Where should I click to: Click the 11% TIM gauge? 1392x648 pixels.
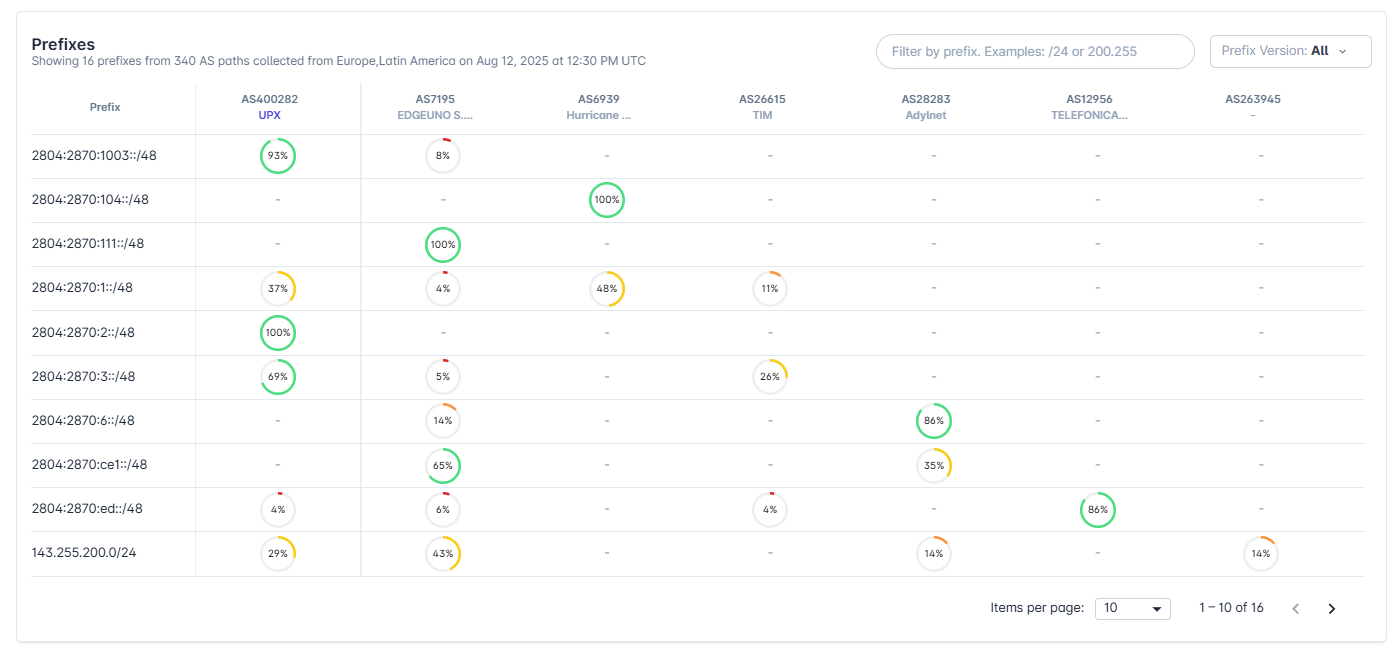point(770,288)
